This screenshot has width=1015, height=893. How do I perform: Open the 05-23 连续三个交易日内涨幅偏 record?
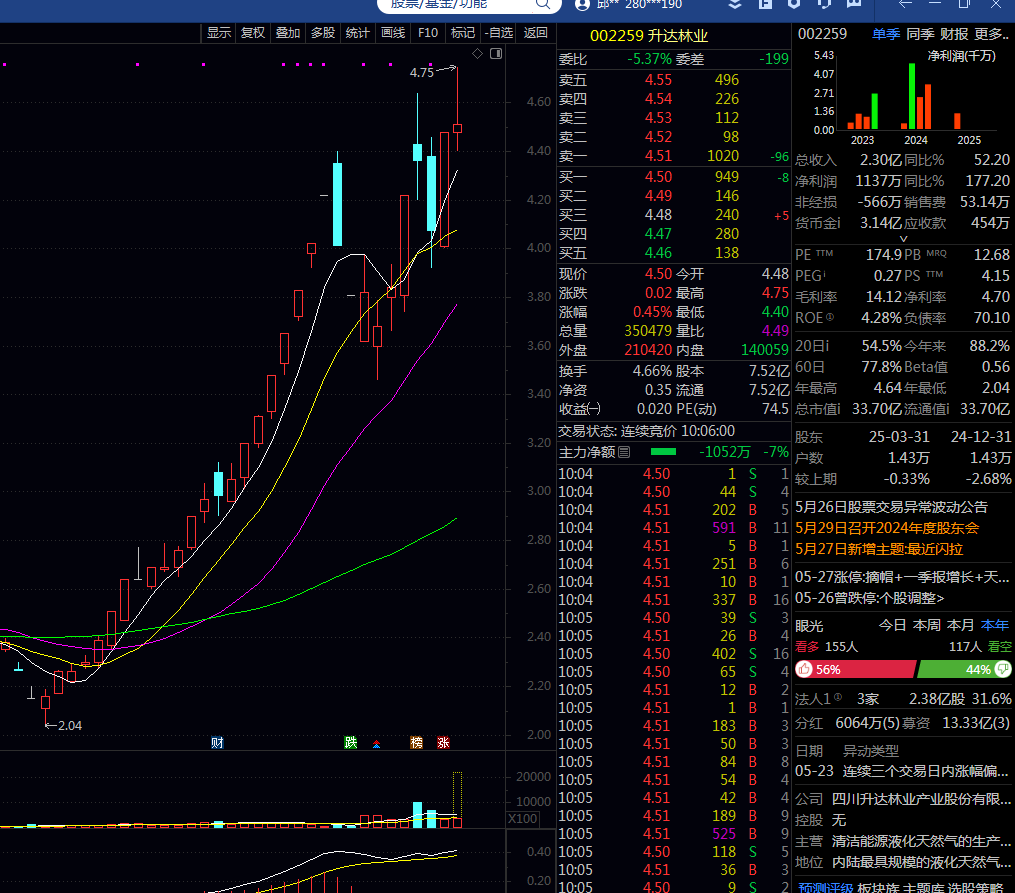tap(902, 771)
